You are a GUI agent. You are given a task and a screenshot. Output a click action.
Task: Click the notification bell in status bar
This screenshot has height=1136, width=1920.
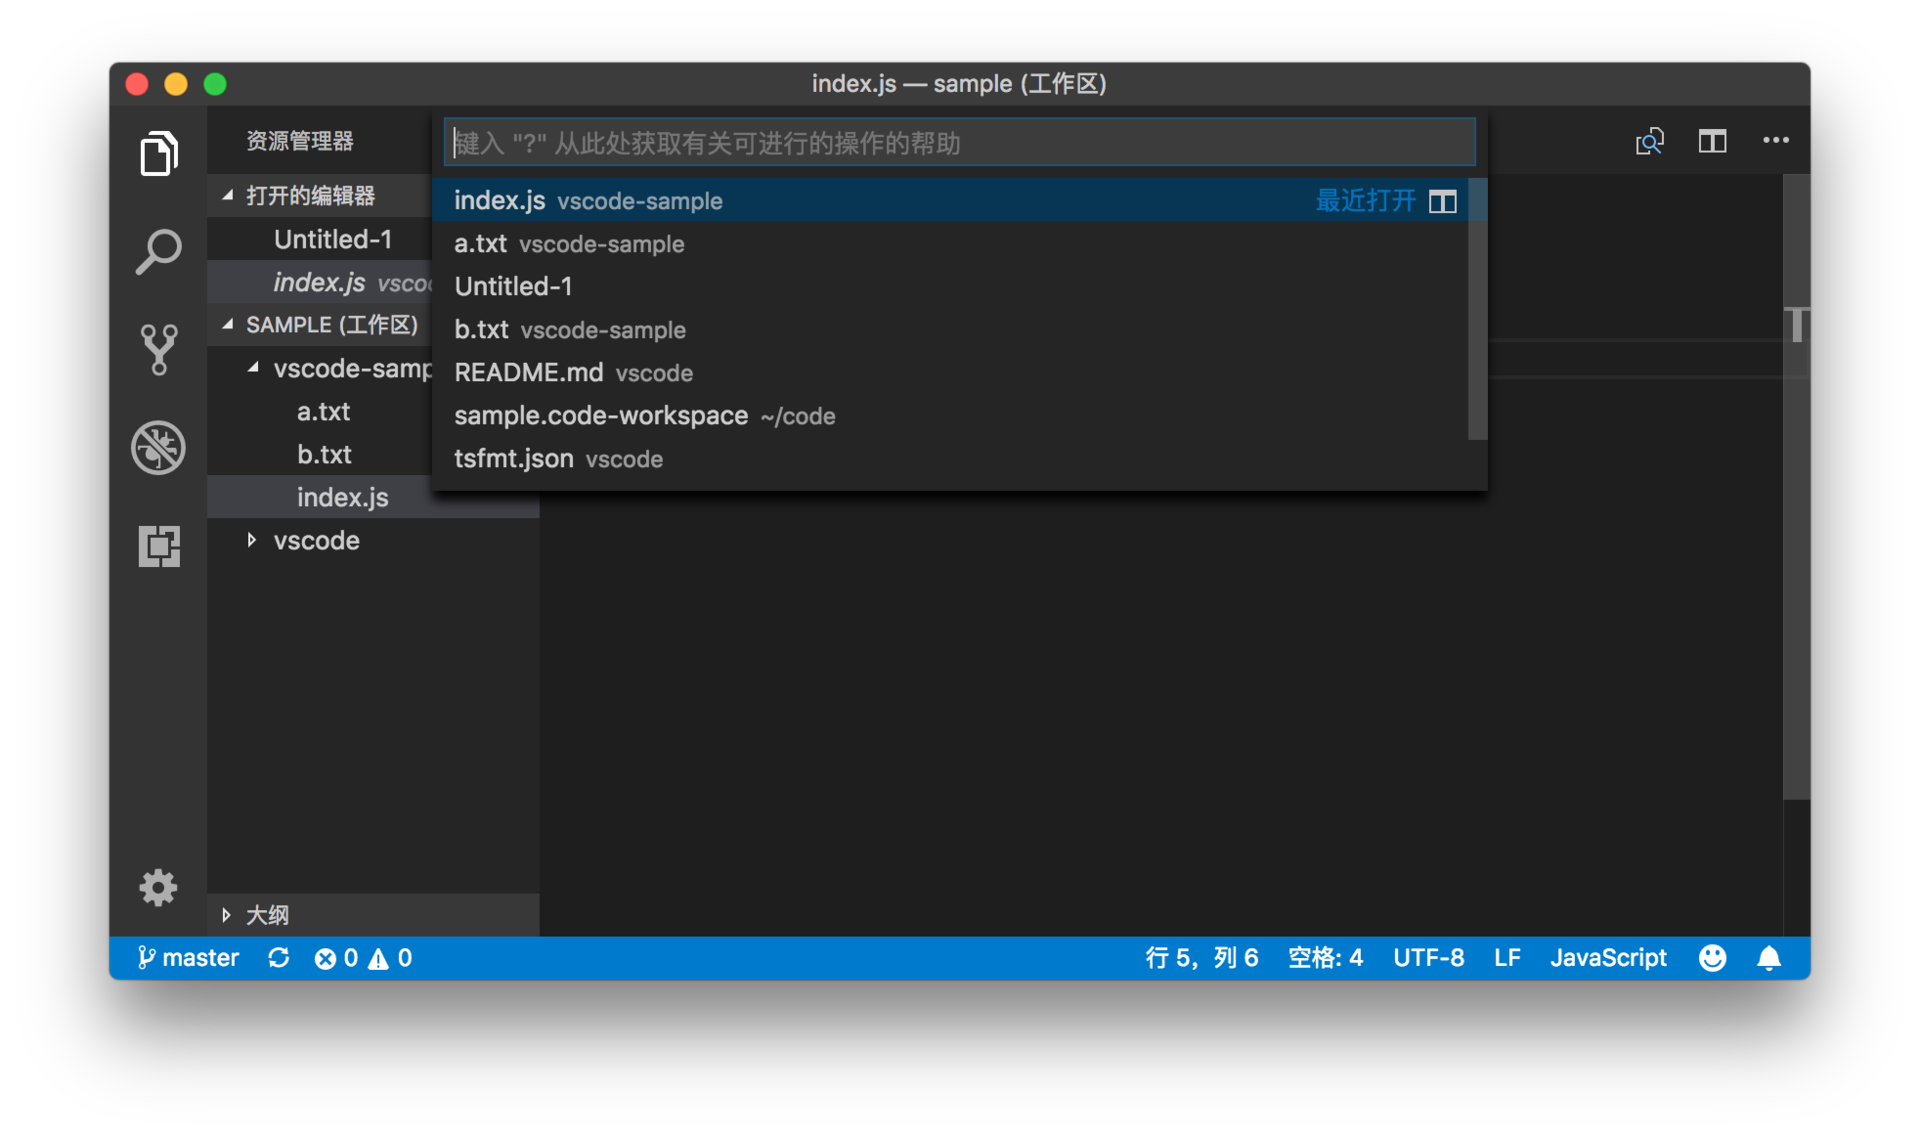(1768, 958)
